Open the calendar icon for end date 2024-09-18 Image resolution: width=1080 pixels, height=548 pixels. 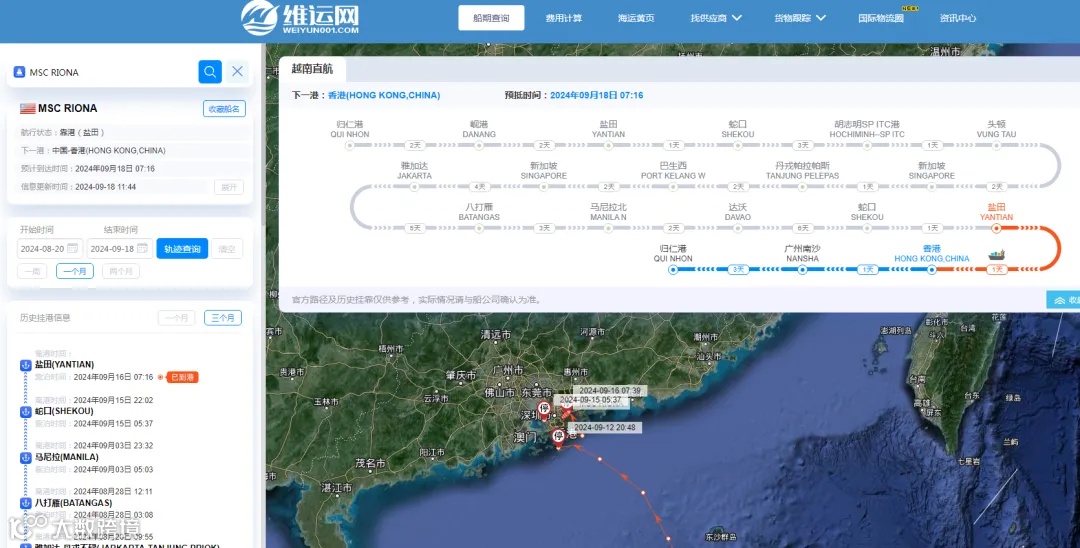tap(143, 249)
